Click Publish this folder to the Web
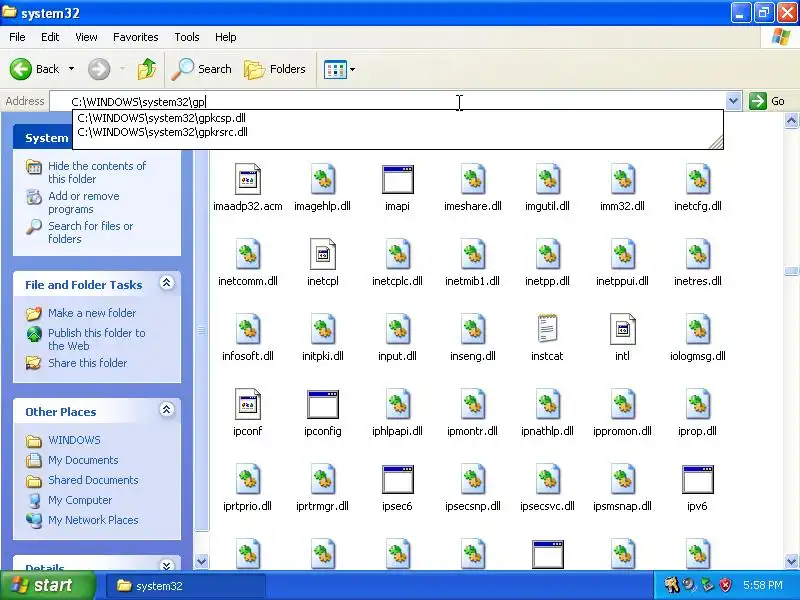The width and height of the screenshot is (800, 600). tap(96, 339)
